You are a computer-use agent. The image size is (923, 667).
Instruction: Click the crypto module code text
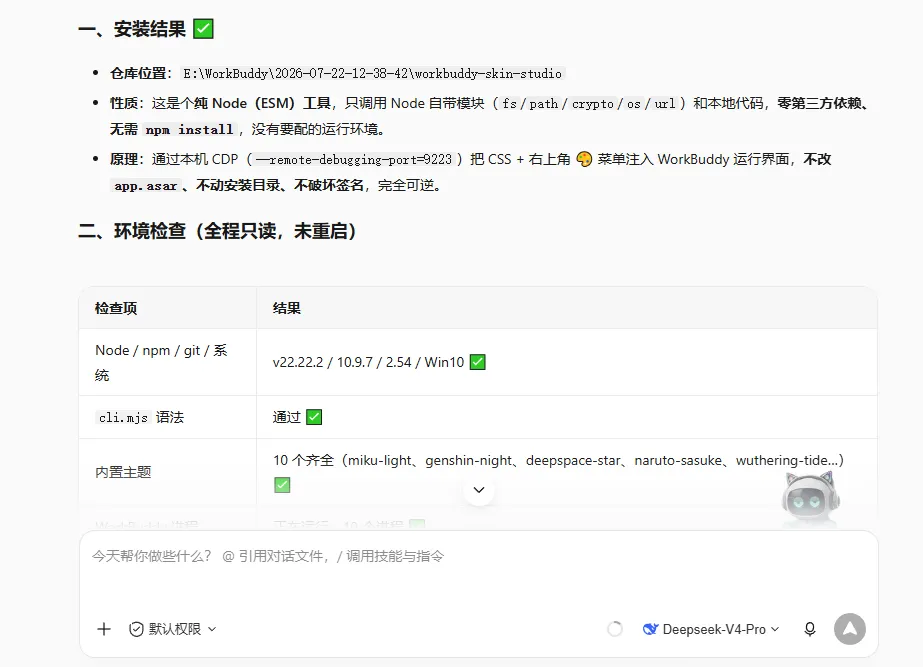(593, 104)
